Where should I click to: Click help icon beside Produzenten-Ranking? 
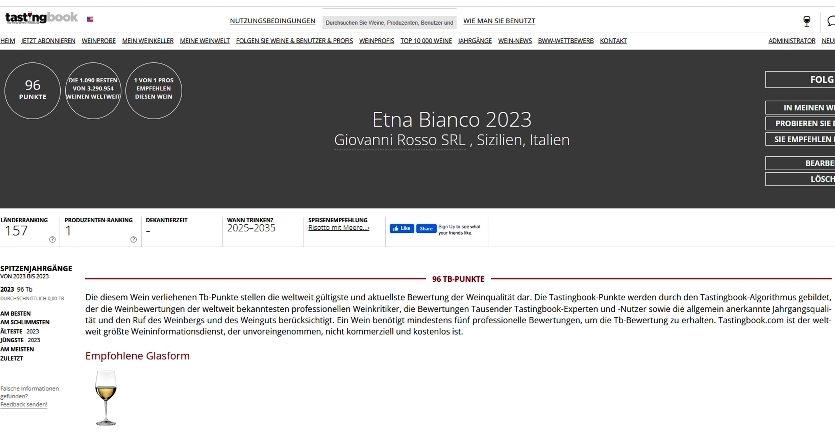click(133, 240)
